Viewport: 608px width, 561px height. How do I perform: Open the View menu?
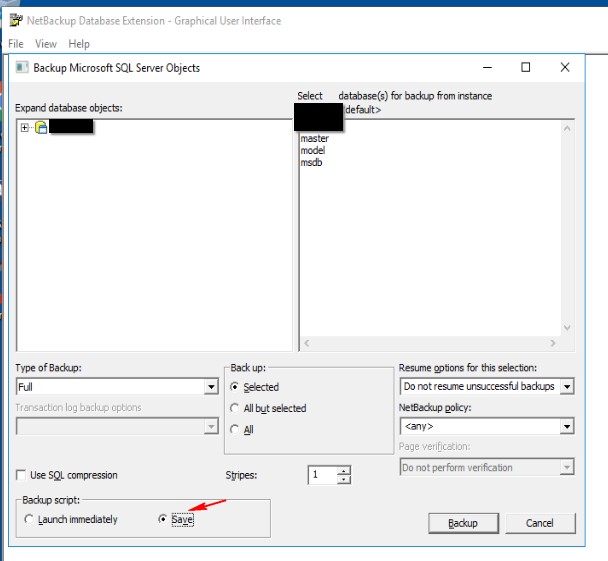click(46, 44)
